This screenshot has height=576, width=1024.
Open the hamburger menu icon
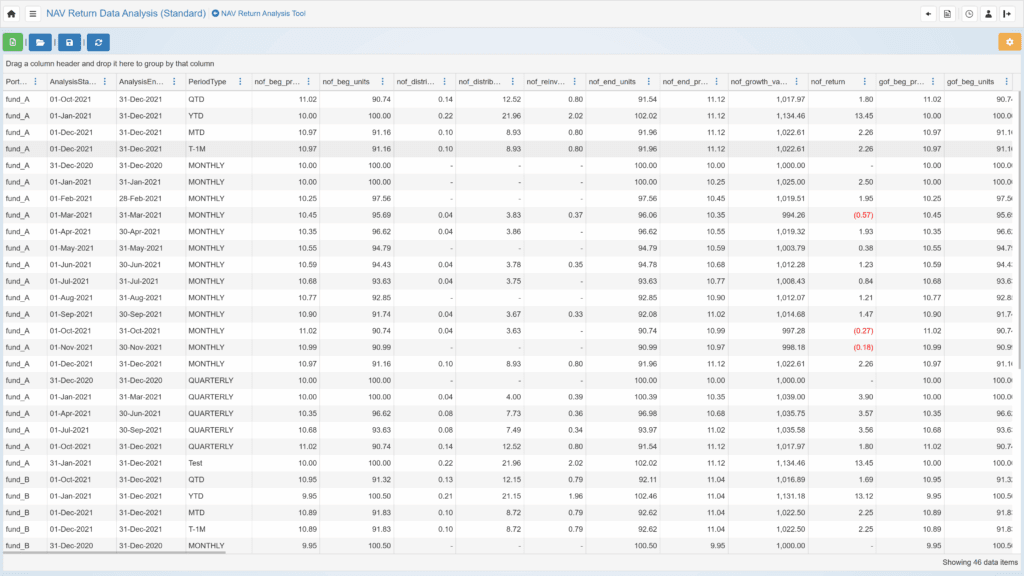pos(33,14)
